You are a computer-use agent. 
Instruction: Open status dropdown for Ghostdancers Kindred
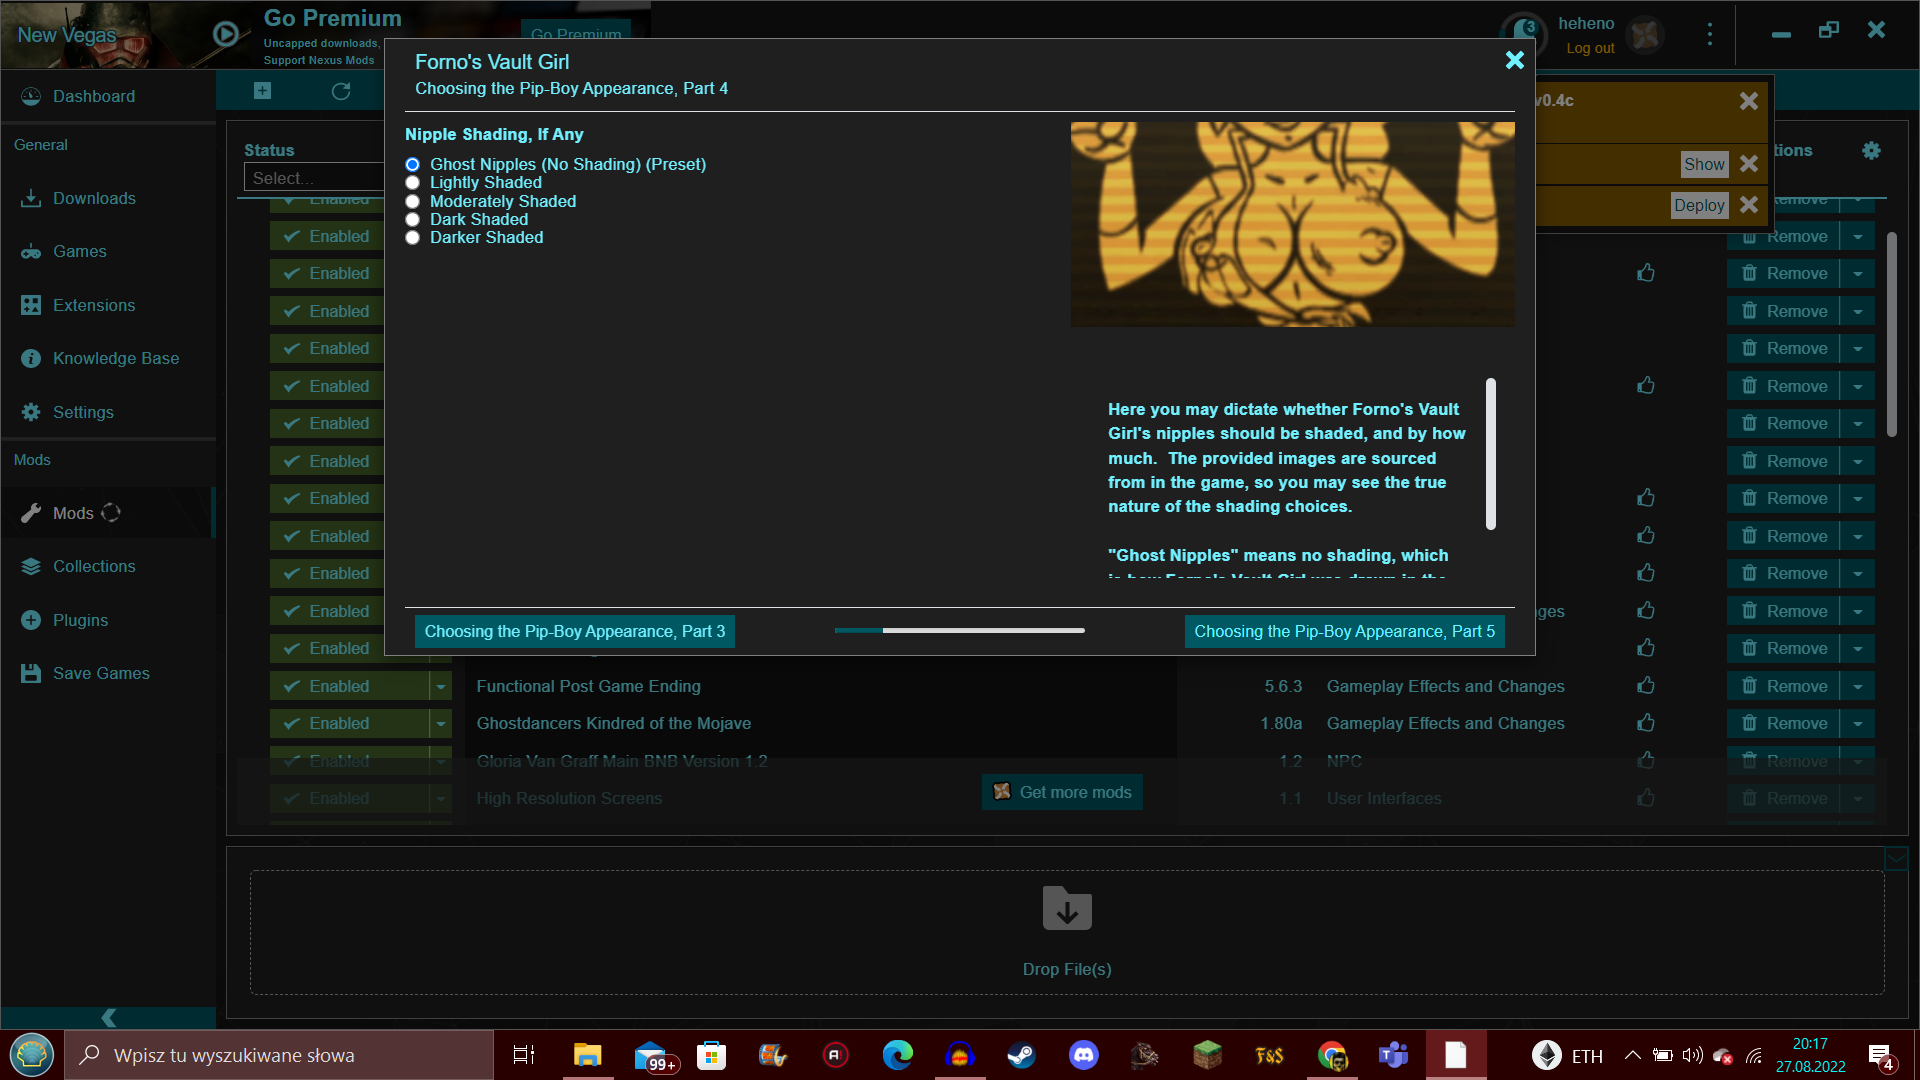pos(441,723)
